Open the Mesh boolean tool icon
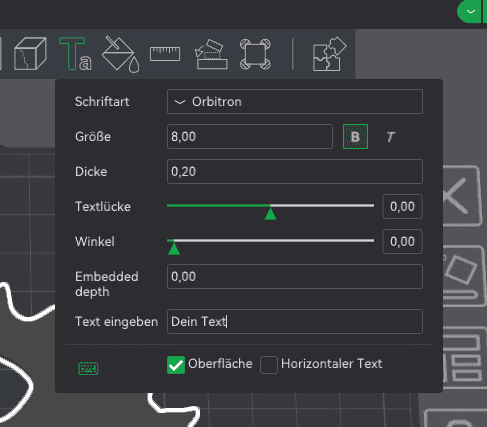This screenshot has height=427, width=487. click(x=211, y=54)
